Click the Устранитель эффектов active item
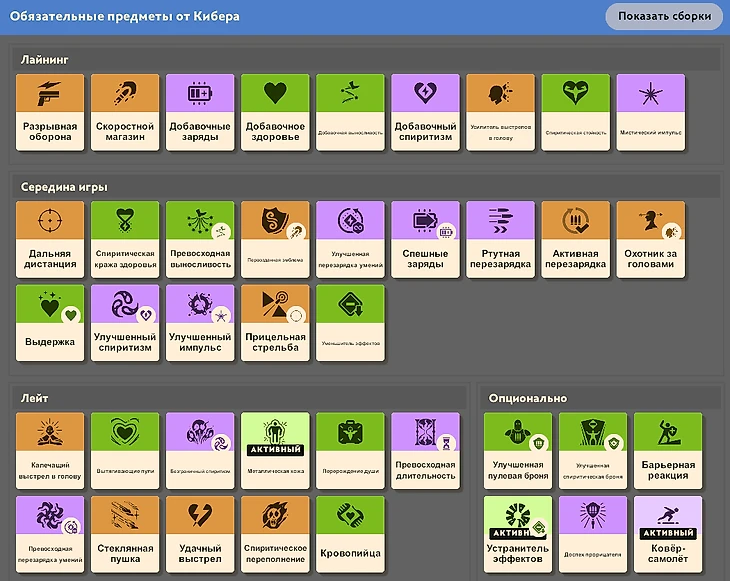 518,536
